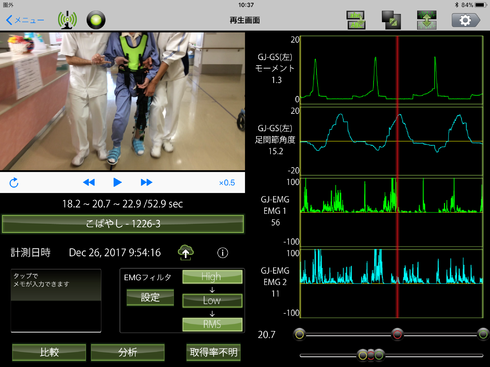Select the こばやし - 1226-3 recording bar
This screenshot has height=367, width=490.
point(123,224)
